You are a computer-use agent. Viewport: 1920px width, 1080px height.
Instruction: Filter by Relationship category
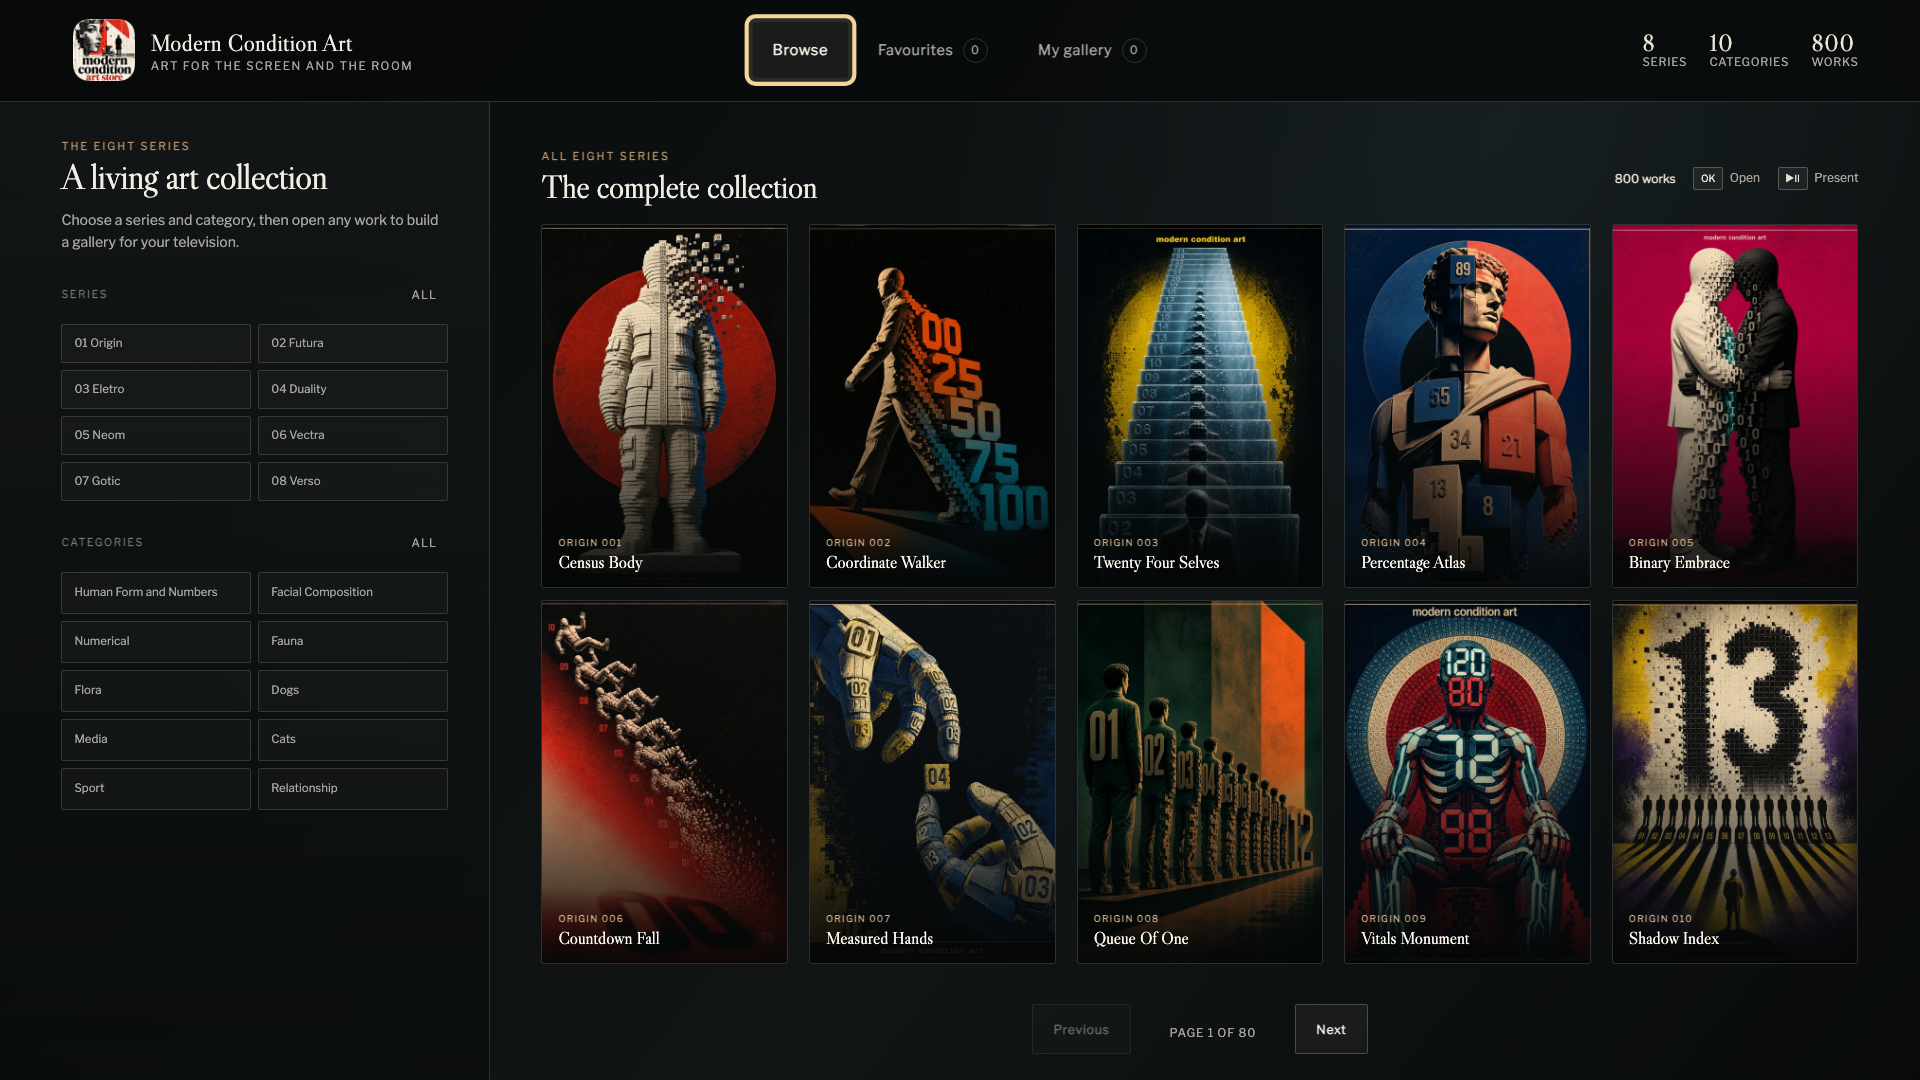click(x=353, y=788)
